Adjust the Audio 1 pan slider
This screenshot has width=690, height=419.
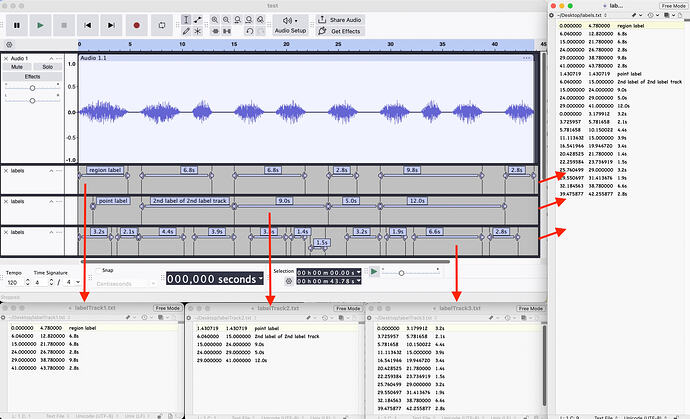pyautogui.click(x=32, y=101)
